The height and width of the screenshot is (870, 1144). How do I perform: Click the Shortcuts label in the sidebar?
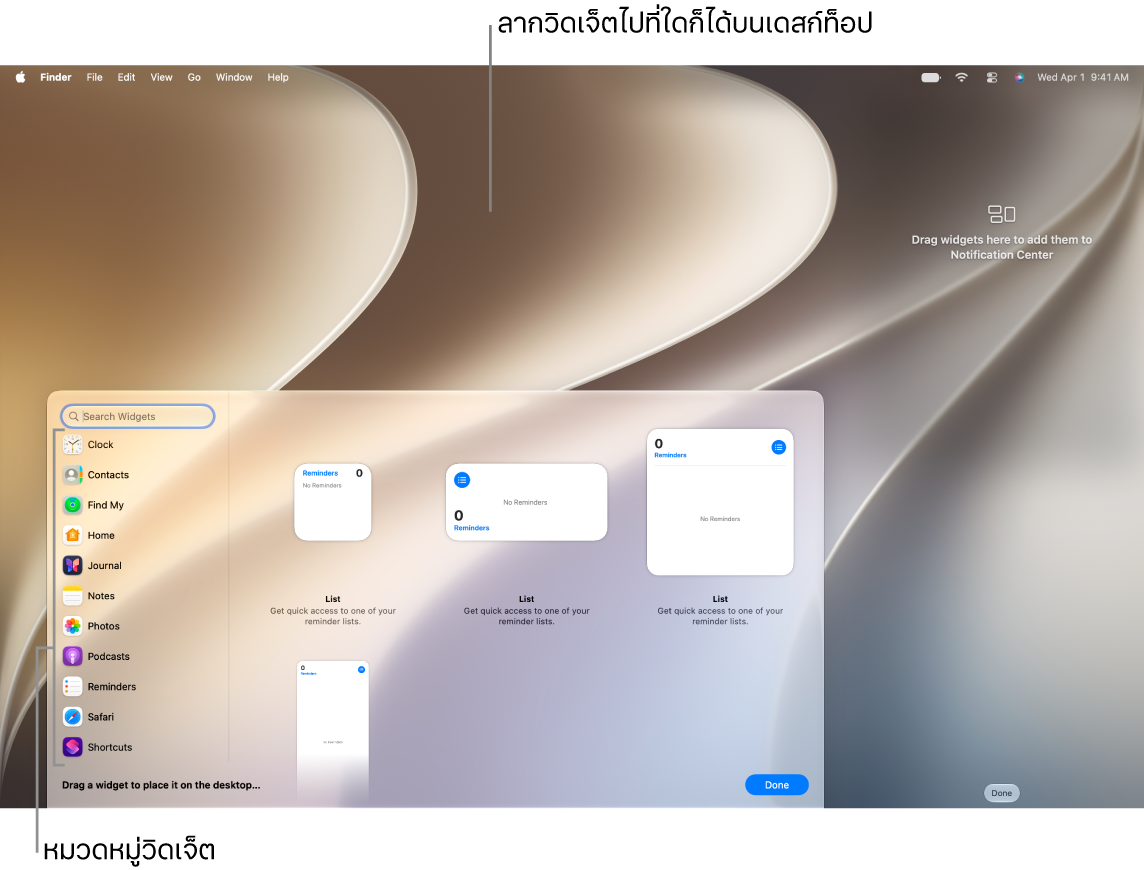click(110, 747)
